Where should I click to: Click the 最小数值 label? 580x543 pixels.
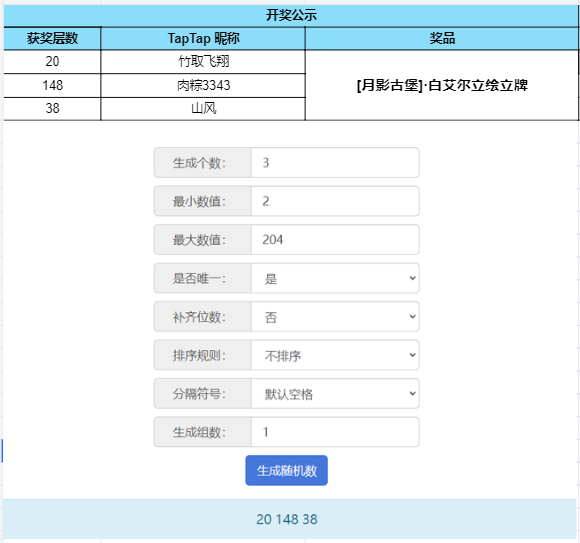coord(203,201)
